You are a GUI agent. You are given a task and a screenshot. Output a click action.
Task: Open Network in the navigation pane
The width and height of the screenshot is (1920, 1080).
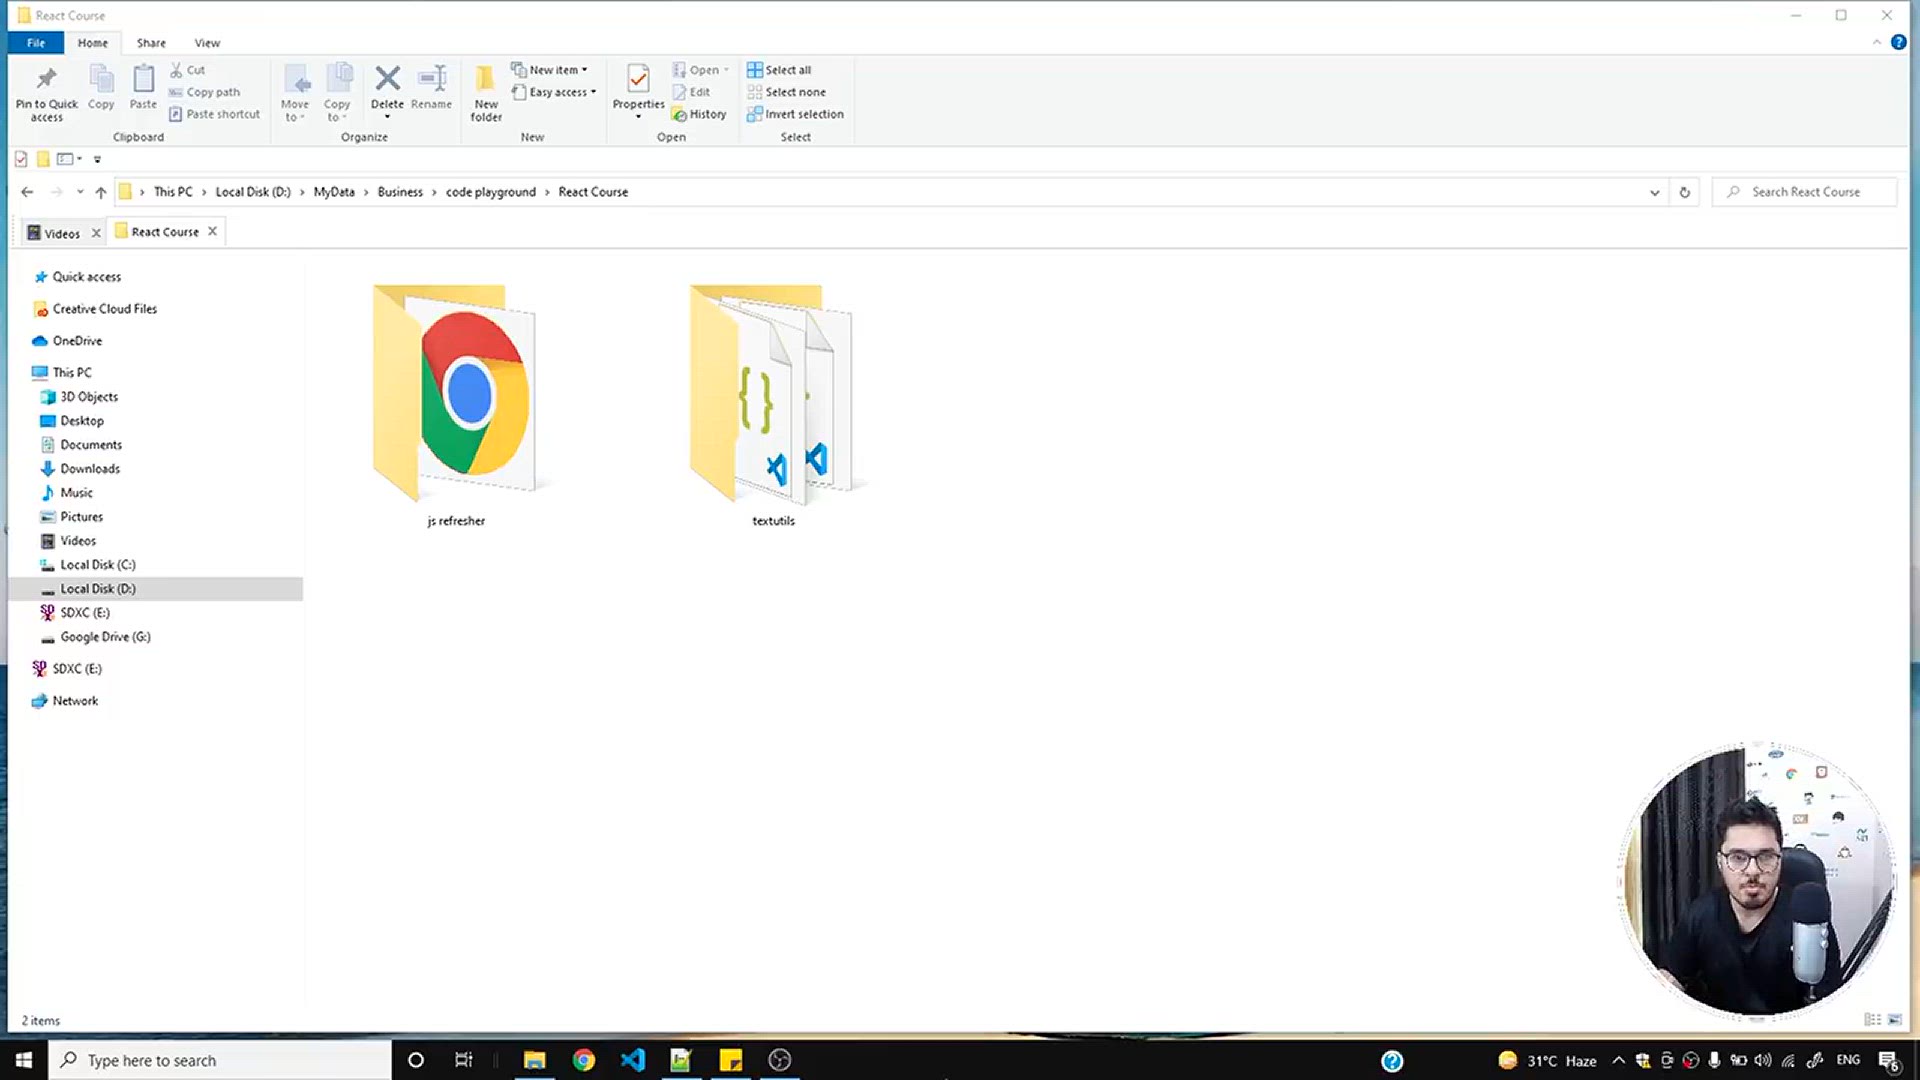tap(75, 701)
